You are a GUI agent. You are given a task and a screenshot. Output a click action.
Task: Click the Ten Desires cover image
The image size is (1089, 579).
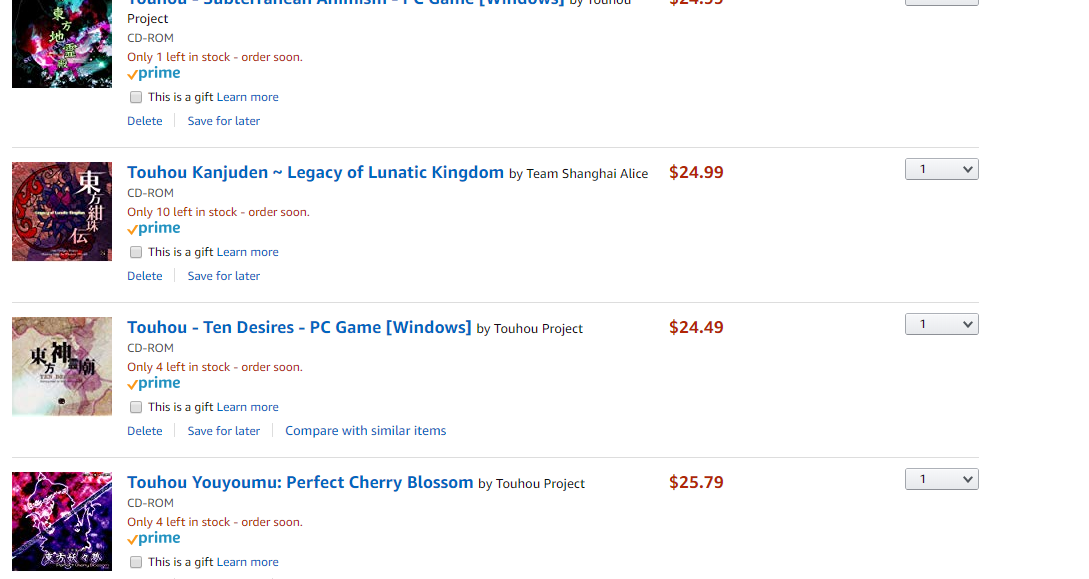tap(62, 366)
